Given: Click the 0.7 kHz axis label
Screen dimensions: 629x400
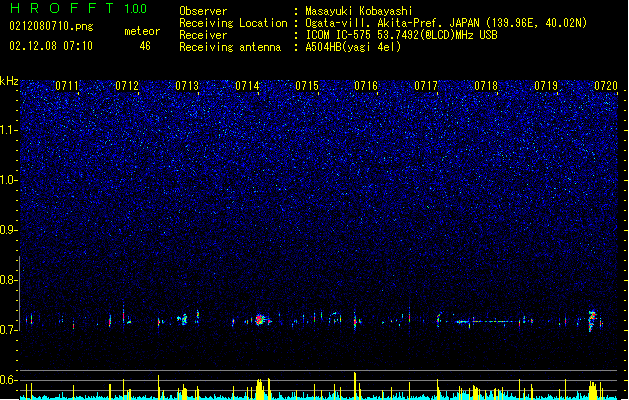Looking at the screenshot, I should click(x=8, y=330).
